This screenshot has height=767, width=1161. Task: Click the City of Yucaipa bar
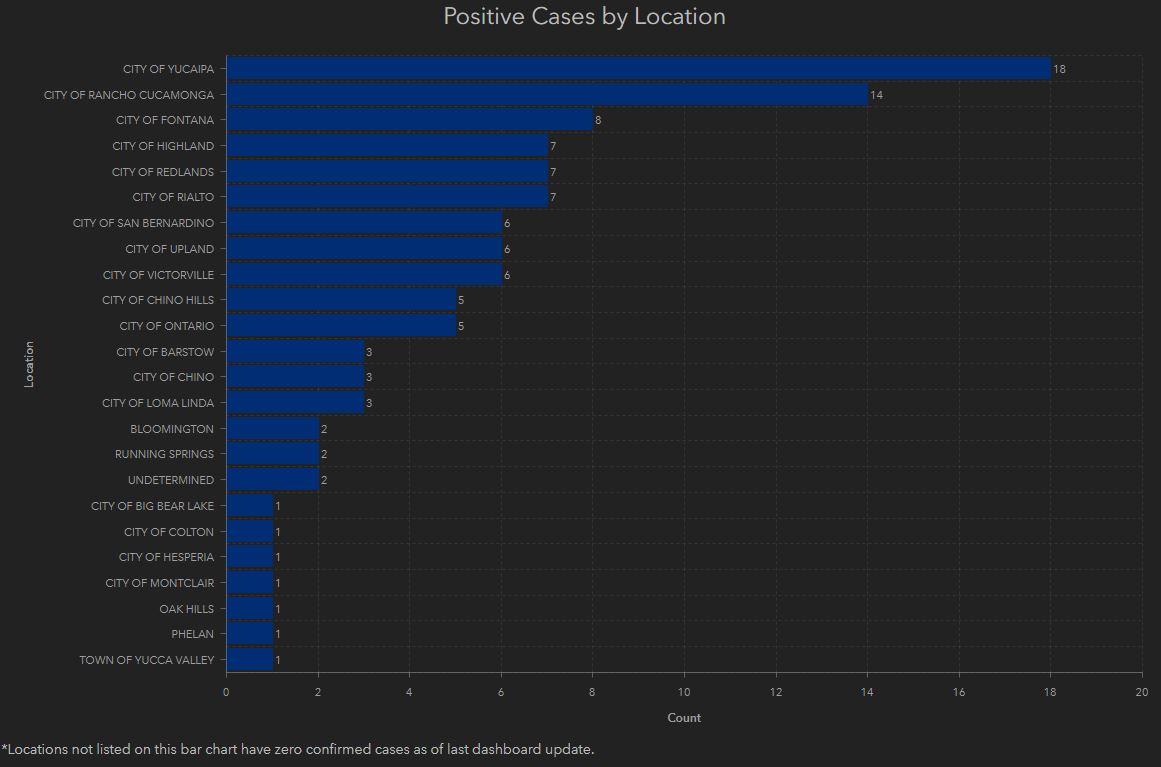638,69
